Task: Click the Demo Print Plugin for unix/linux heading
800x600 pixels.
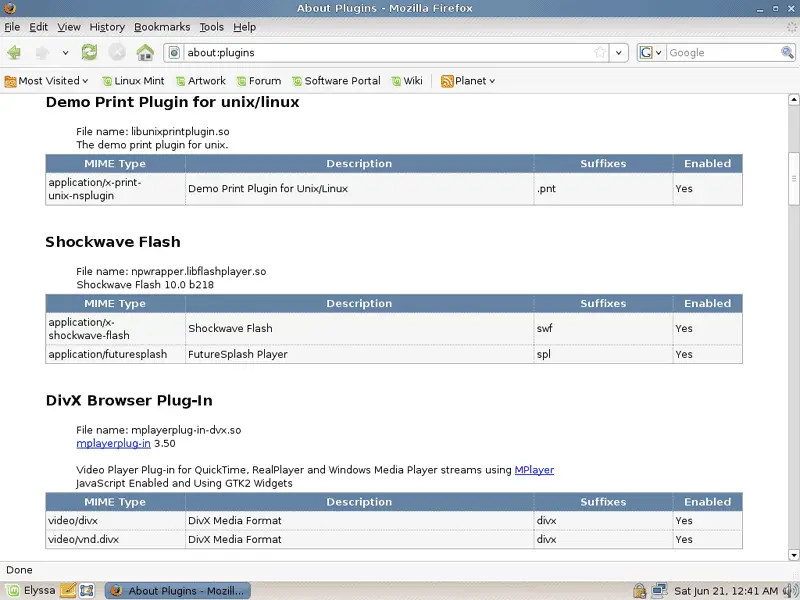Action: pos(172,102)
